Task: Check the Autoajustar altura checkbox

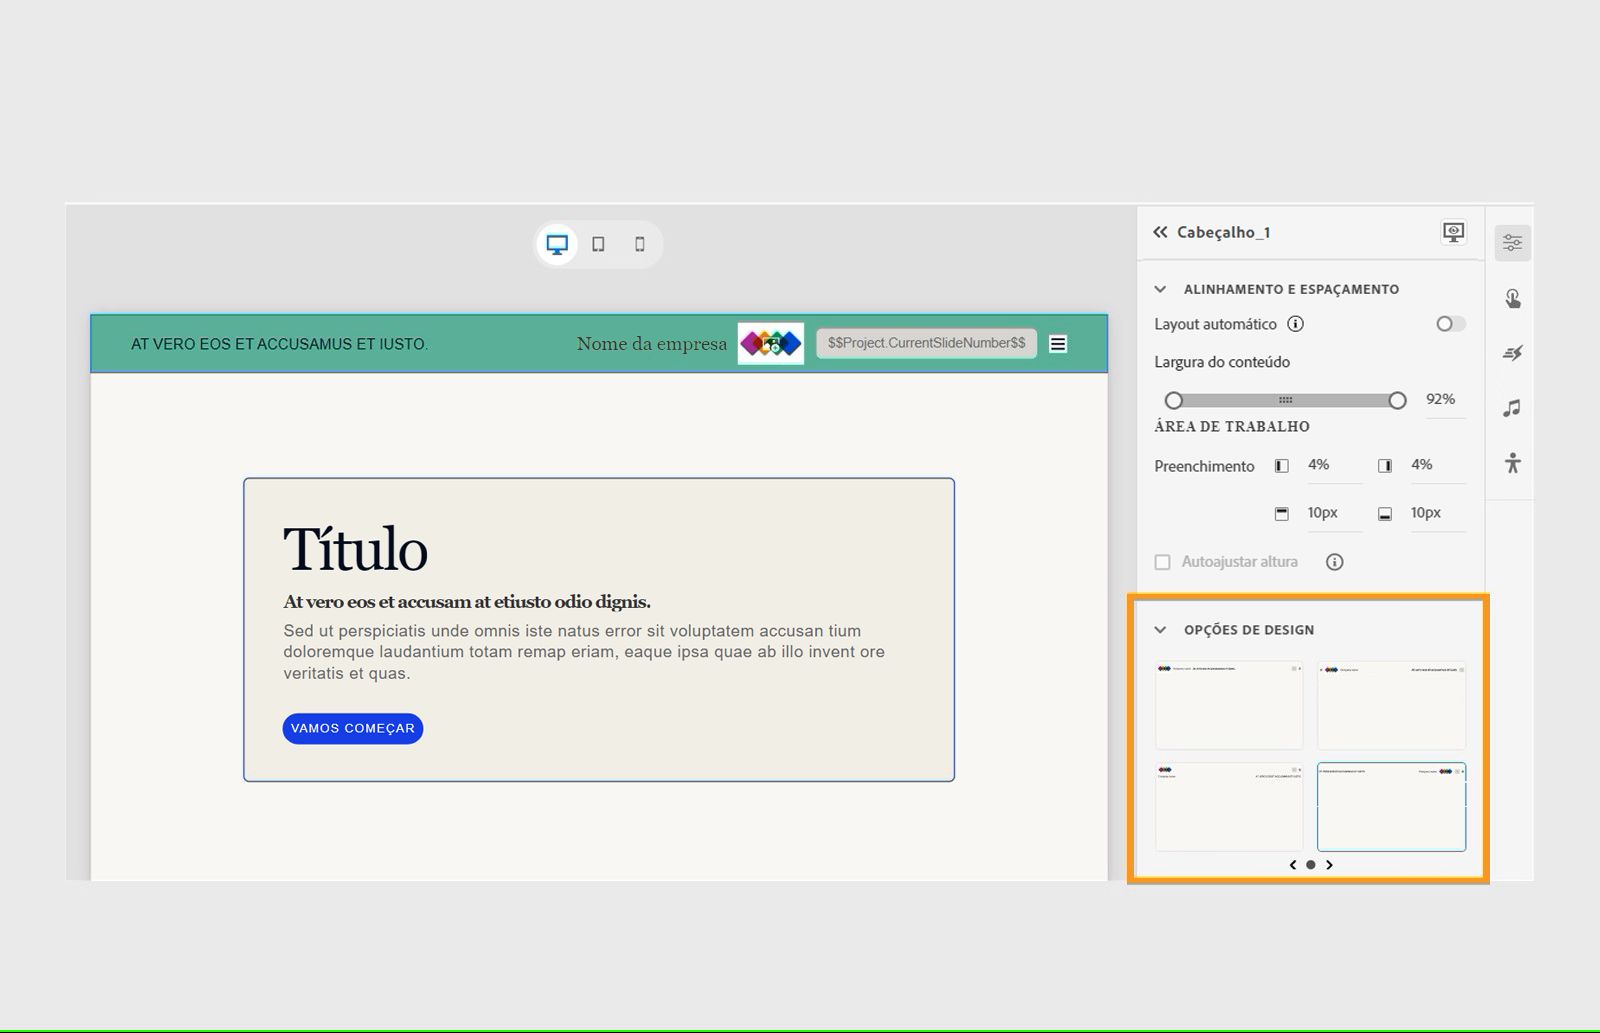Action: click(1162, 562)
